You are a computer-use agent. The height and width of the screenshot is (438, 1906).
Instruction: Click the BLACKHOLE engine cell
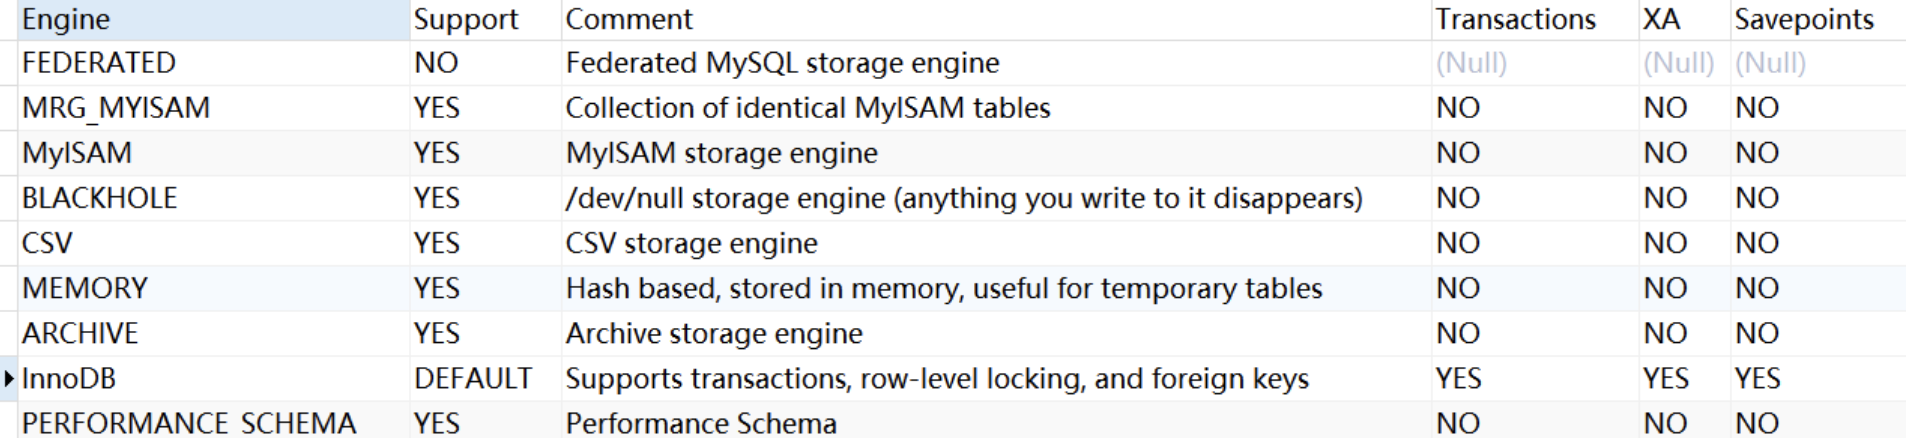[x=213, y=198]
